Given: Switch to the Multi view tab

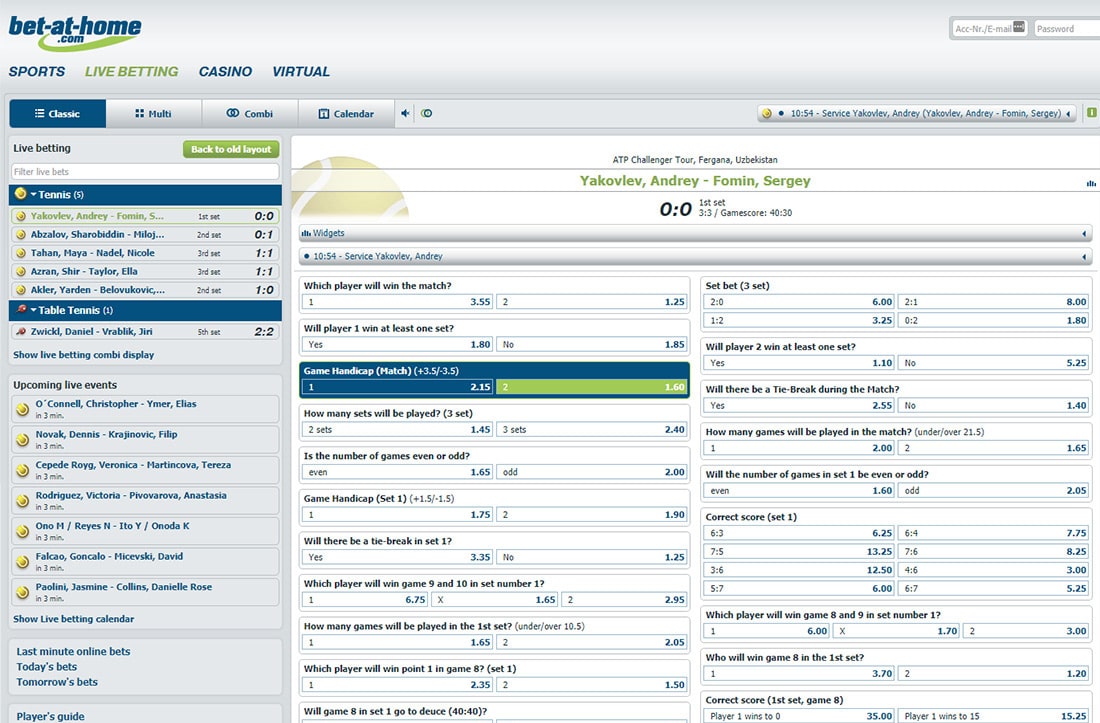Looking at the screenshot, I should 153,114.
